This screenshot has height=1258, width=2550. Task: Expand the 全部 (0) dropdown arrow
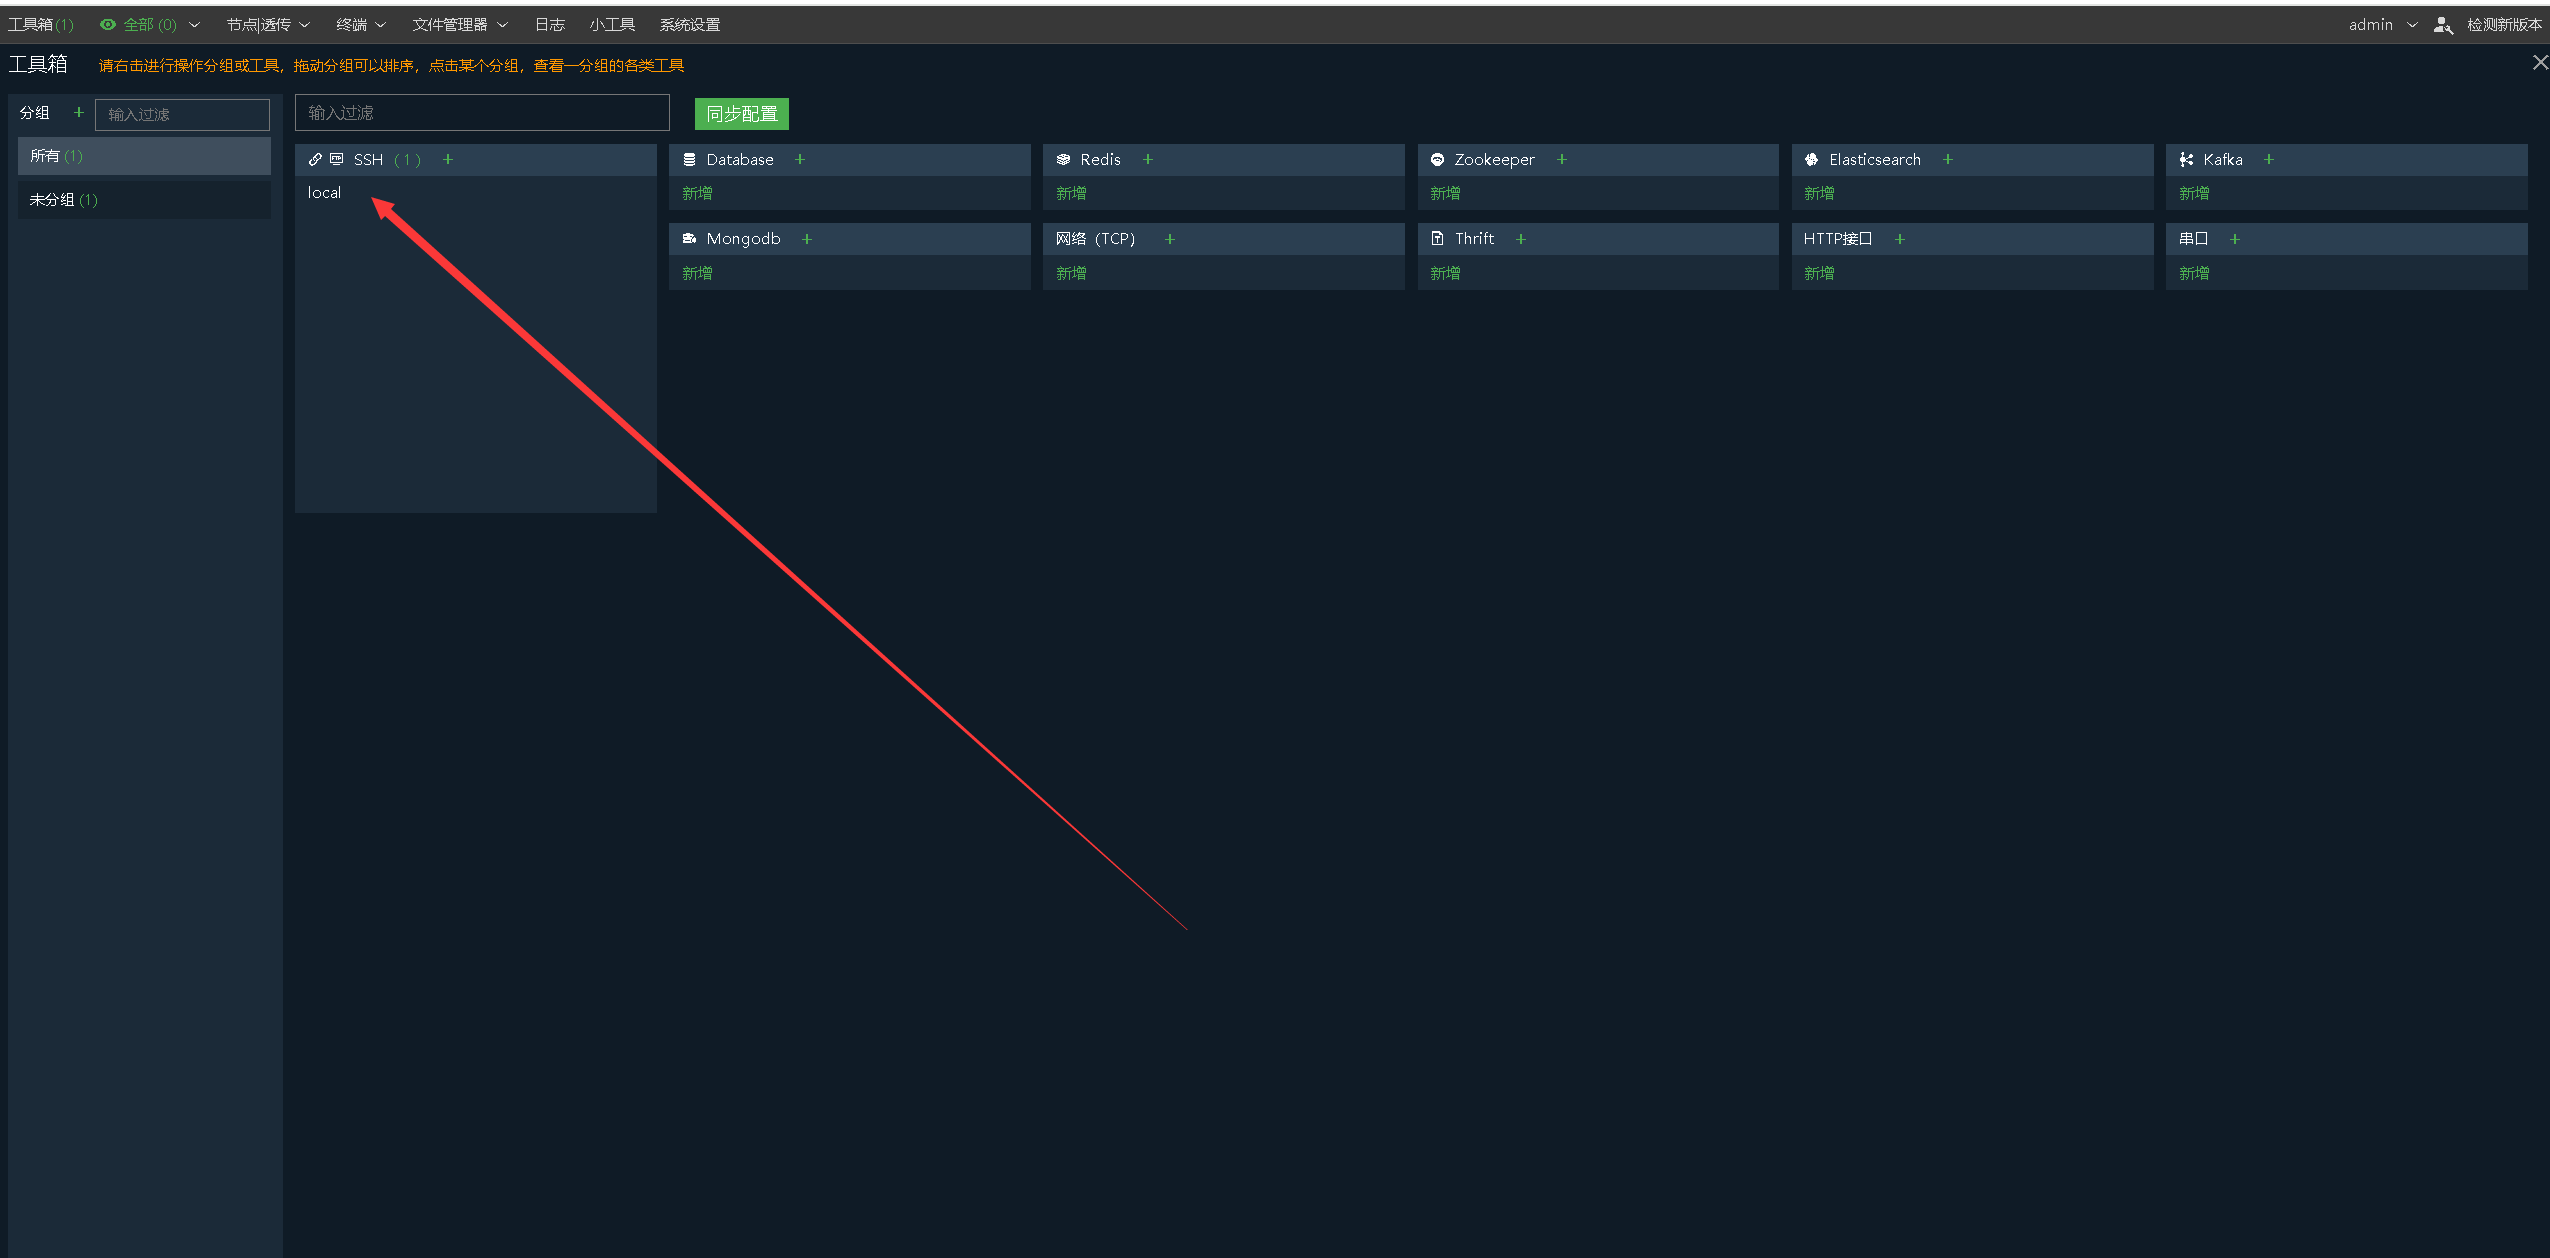[194, 25]
